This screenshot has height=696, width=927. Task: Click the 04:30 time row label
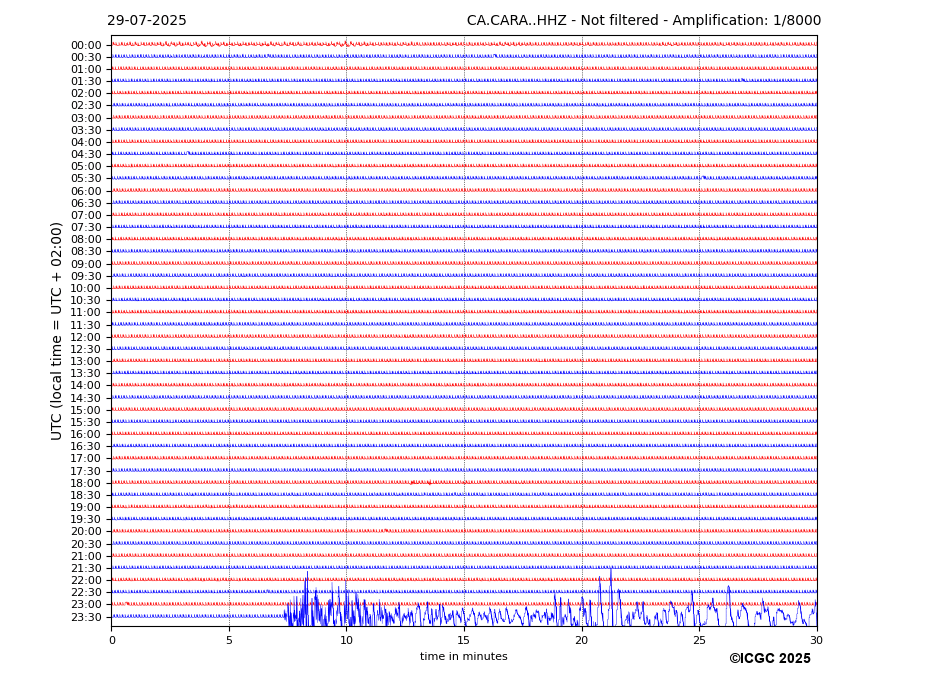(x=86, y=154)
